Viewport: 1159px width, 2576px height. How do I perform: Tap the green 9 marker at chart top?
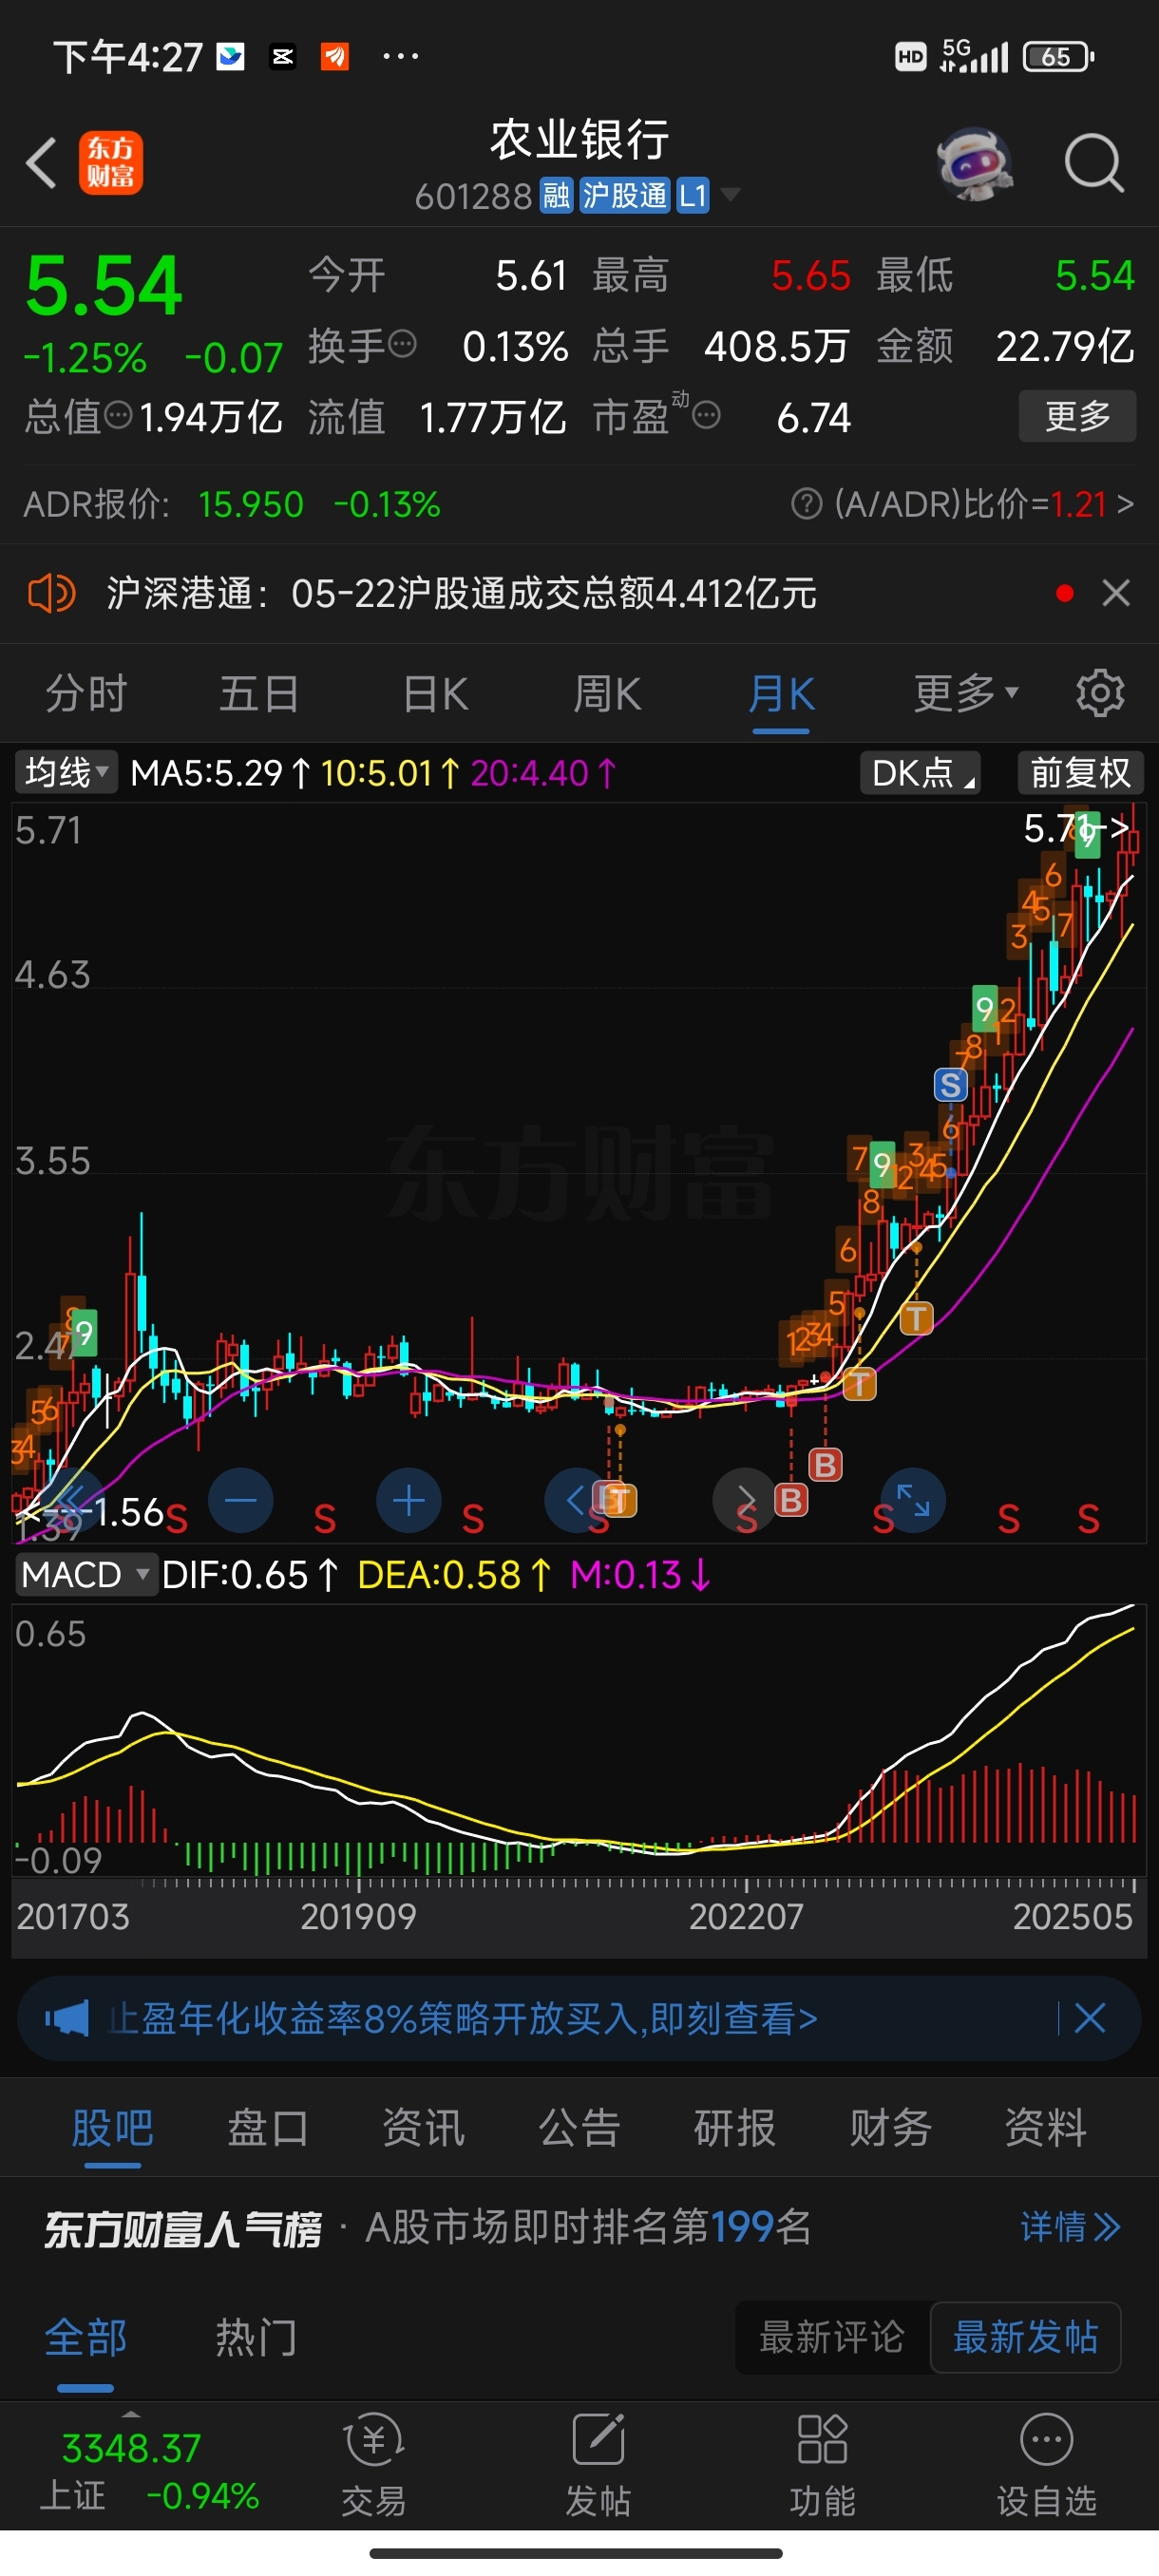click(1087, 835)
